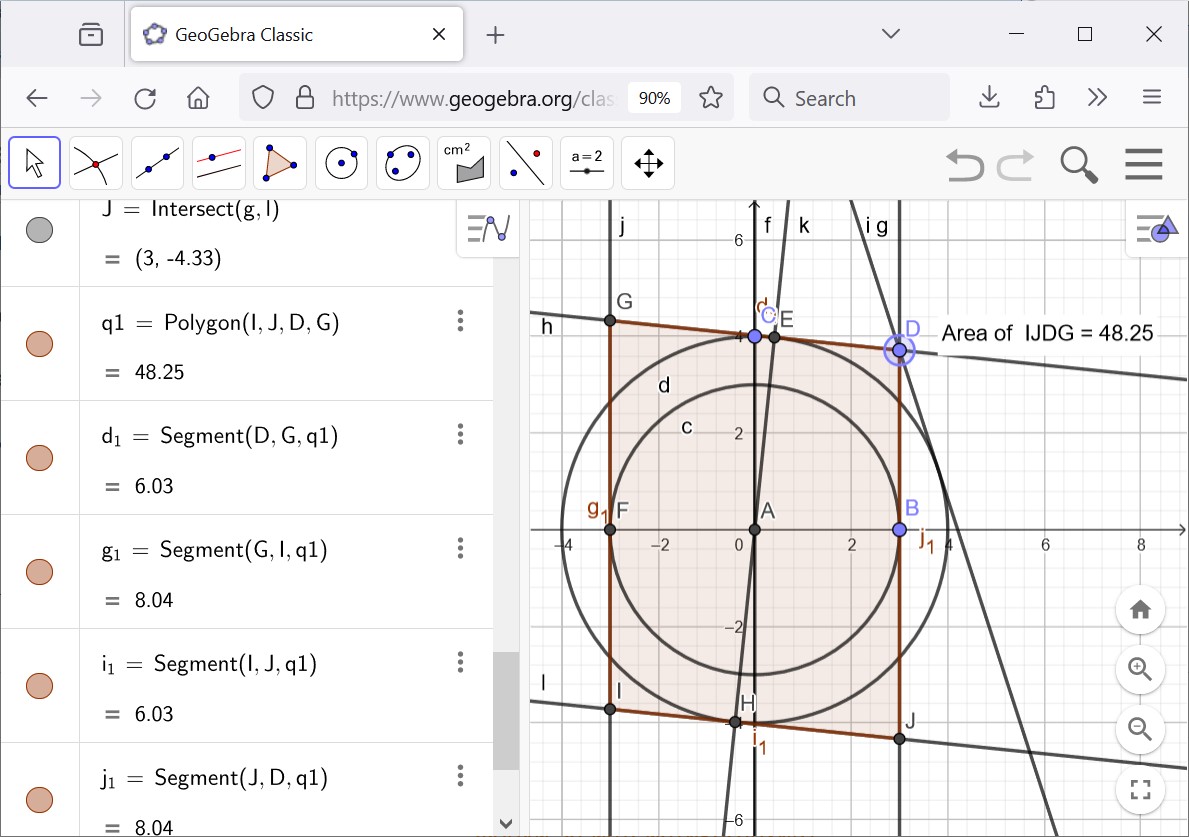Reset graph to standard home view
Screen dimensions: 1189x837
click(1140, 610)
